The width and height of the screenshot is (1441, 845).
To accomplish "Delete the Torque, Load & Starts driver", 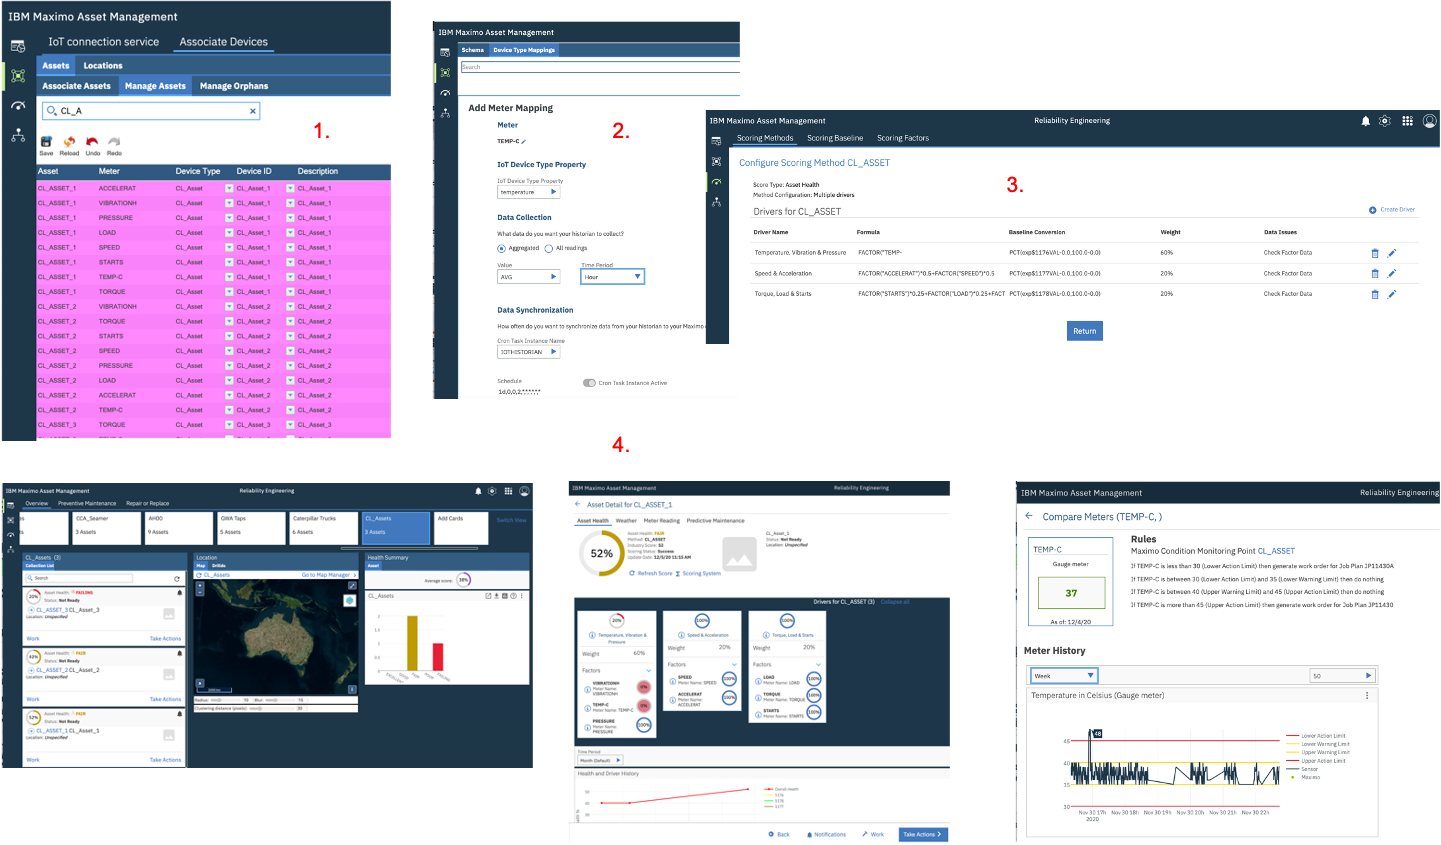I will point(1375,294).
